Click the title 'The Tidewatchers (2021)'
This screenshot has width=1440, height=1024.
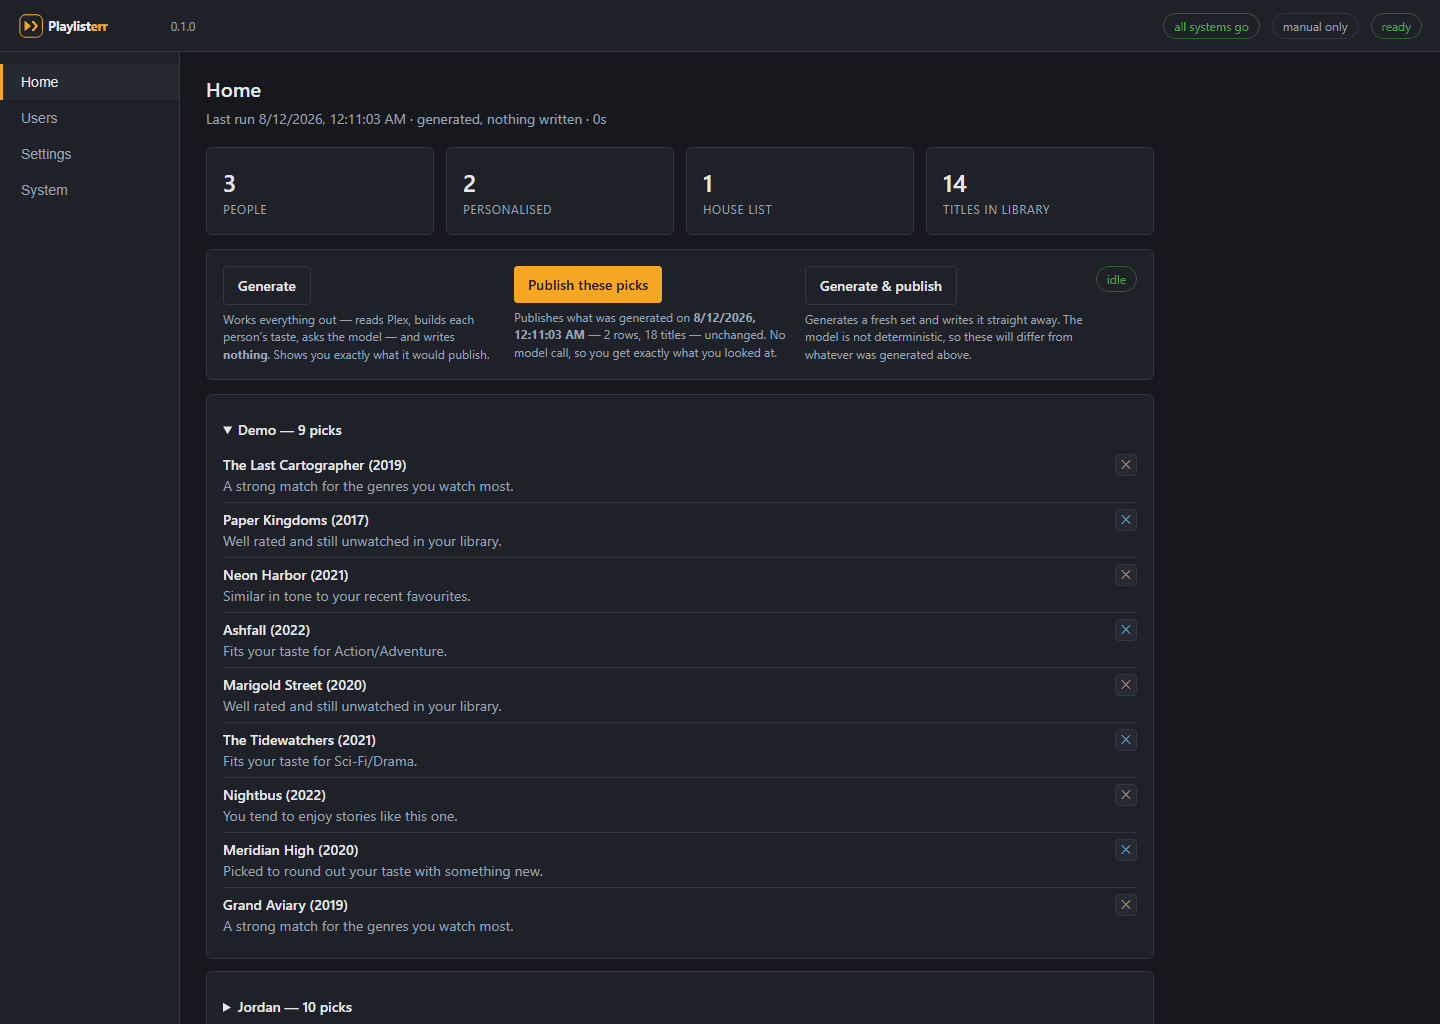[x=299, y=740]
